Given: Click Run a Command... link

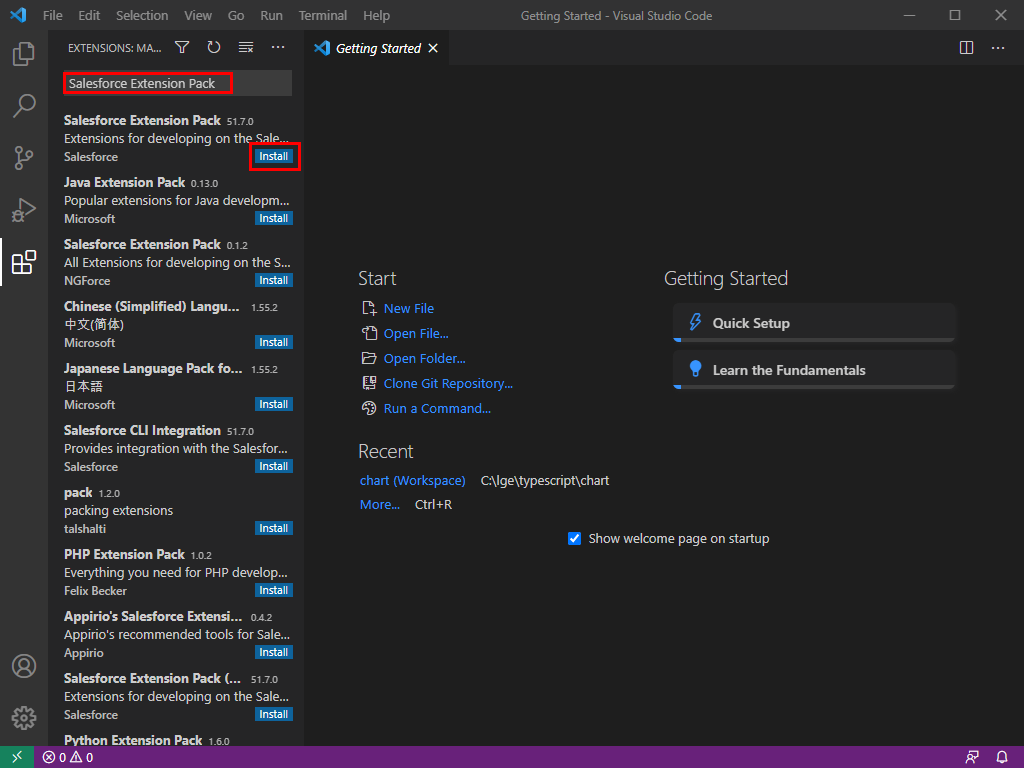Looking at the screenshot, I should (437, 409).
